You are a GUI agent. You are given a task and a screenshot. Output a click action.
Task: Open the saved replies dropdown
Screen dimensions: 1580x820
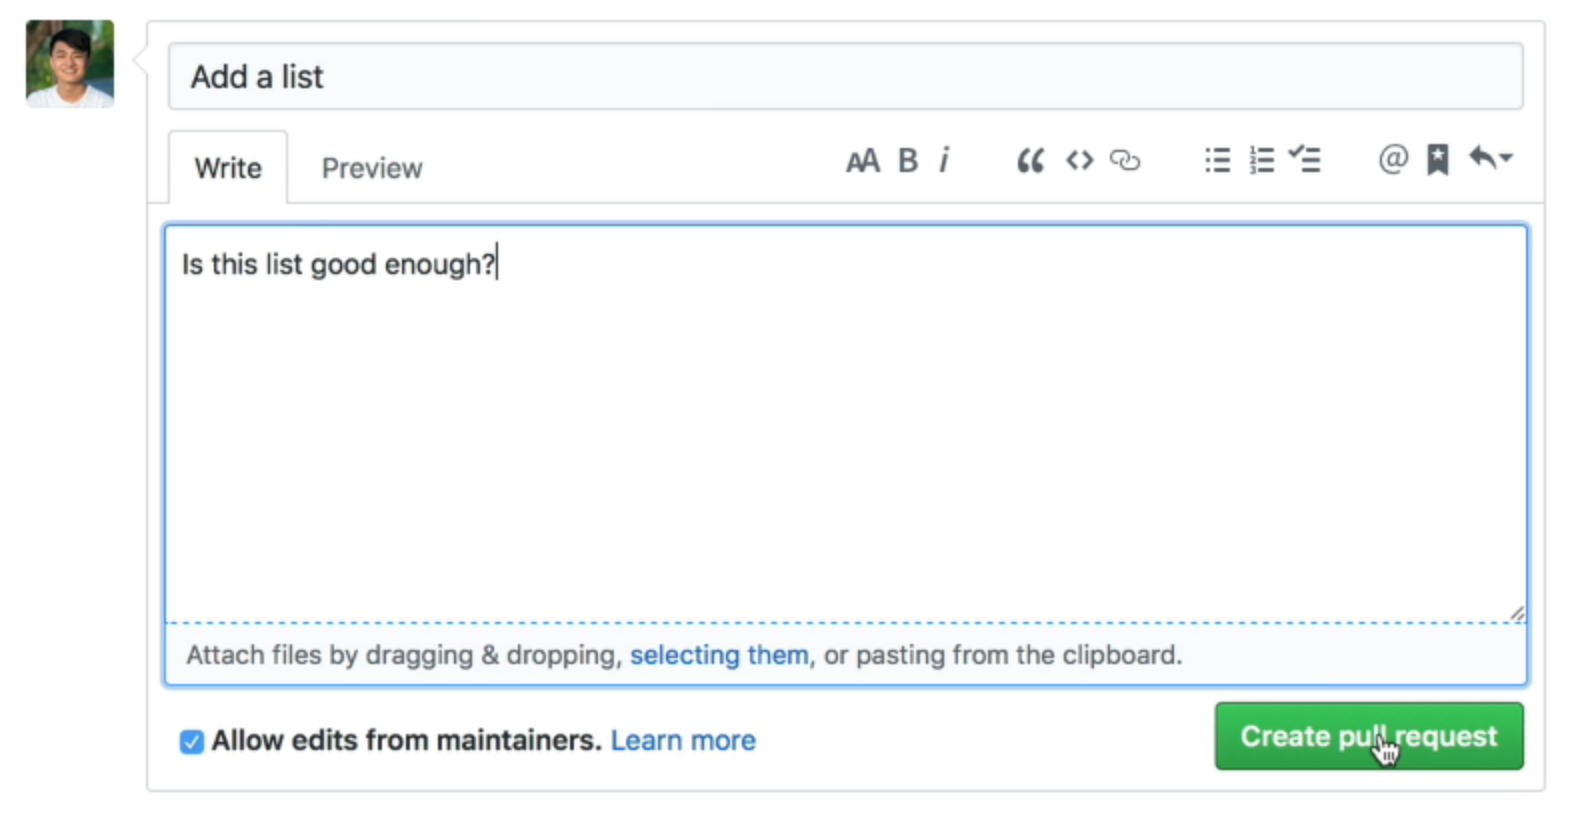tap(1490, 158)
